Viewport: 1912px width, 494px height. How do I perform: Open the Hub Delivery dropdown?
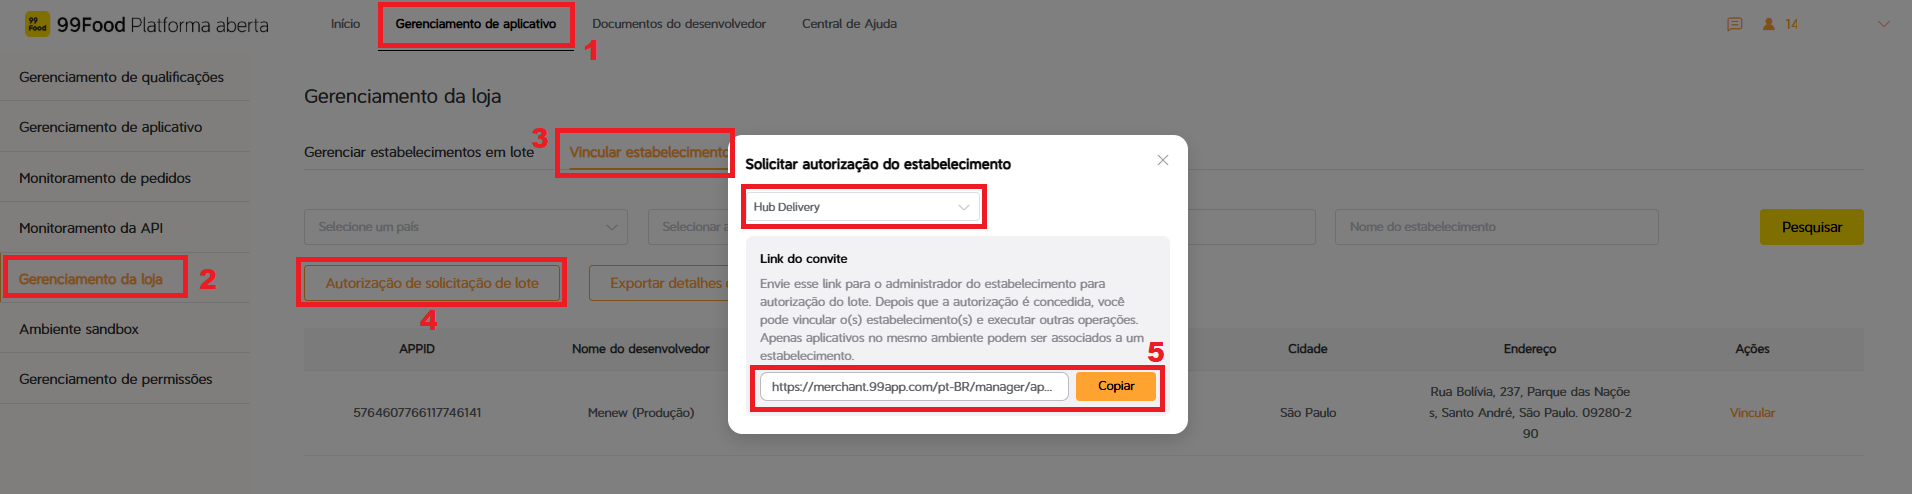pyautogui.click(x=862, y=207)
